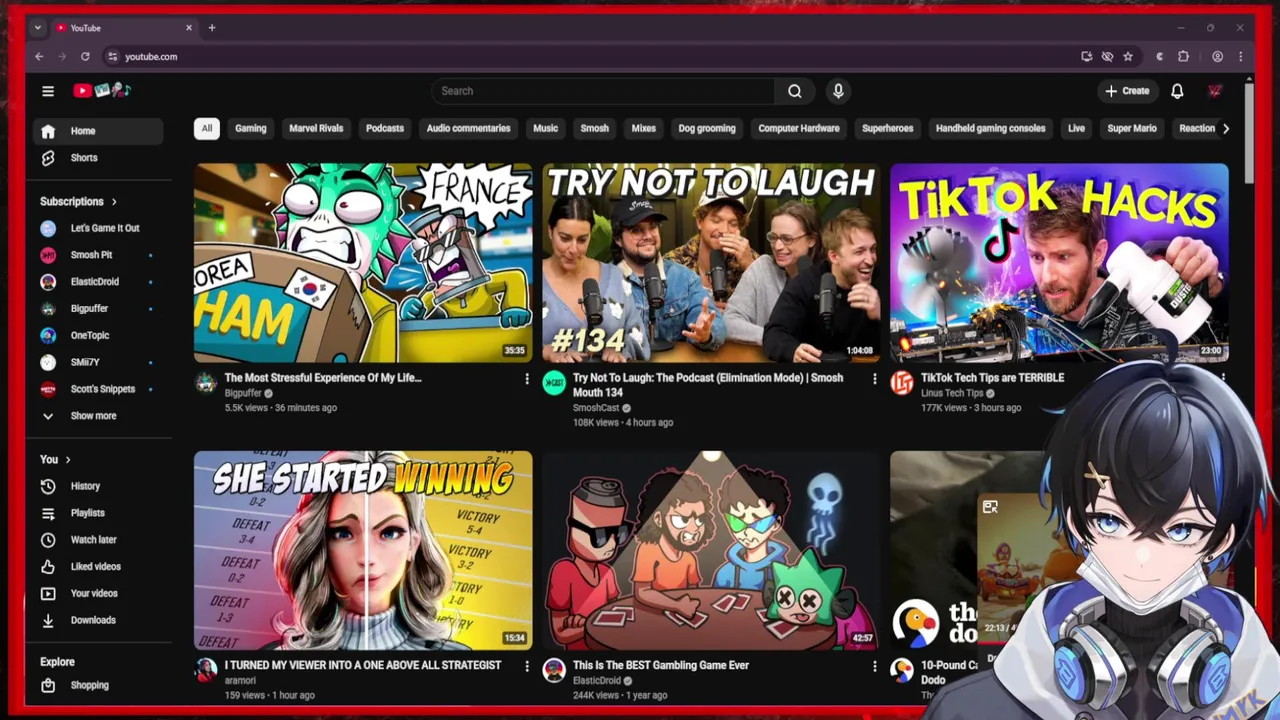Expand the You section

pyautogui.click(x=55, y=460)
